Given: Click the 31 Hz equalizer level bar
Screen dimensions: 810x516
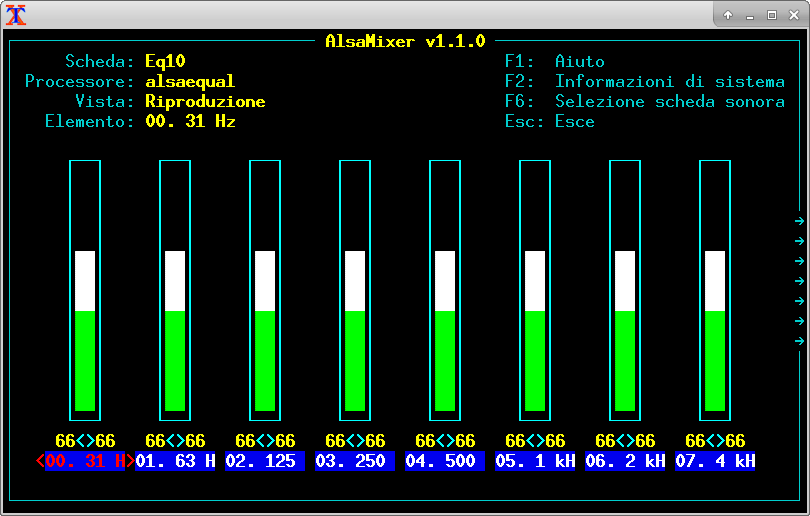Looking at the screenshot, I should pyautogui.click(x=85, y=290).
